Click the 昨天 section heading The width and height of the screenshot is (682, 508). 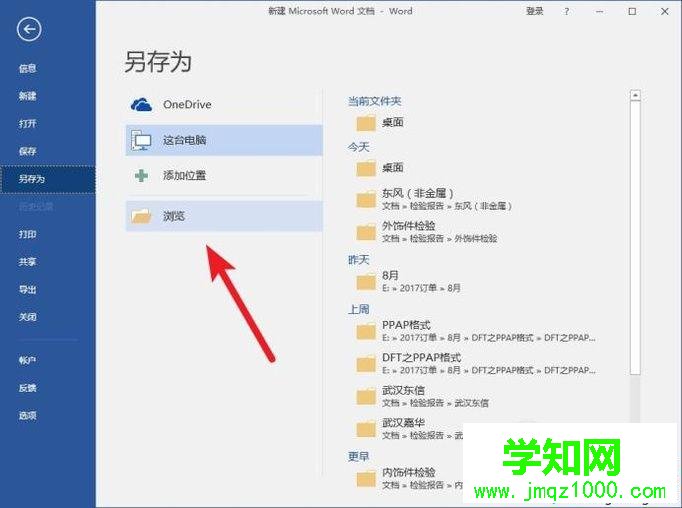358,260
